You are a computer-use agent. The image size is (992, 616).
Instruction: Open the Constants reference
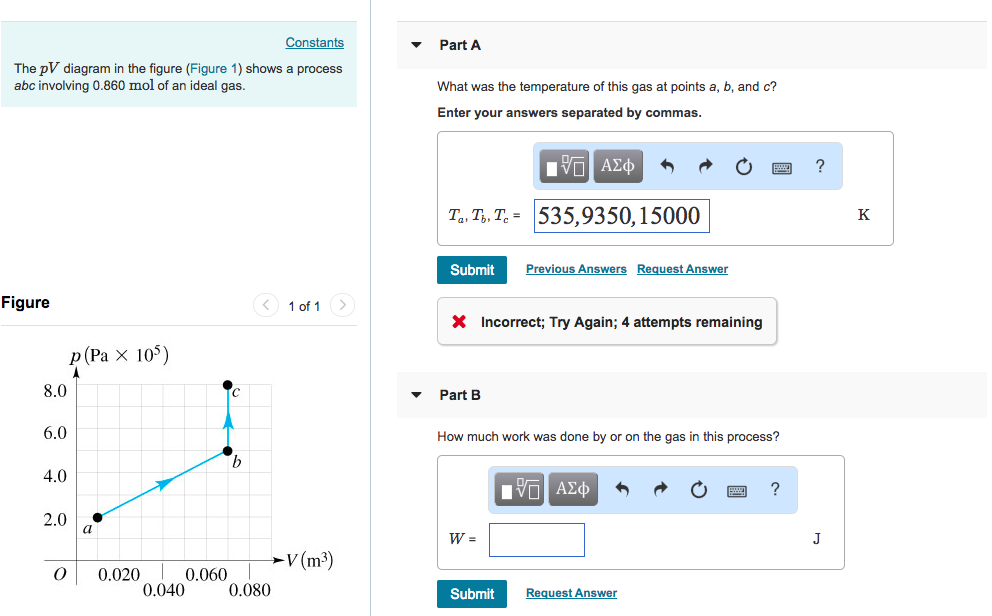pyautogui.click(x=314, y=42)
